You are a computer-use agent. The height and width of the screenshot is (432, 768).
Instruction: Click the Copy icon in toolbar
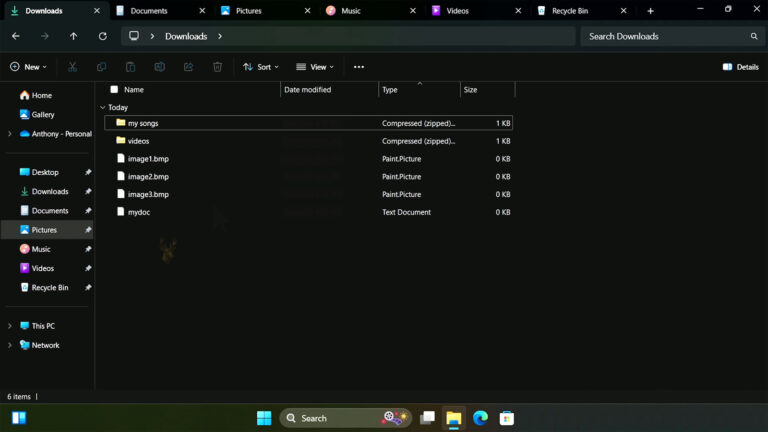[x=101, y=67]
